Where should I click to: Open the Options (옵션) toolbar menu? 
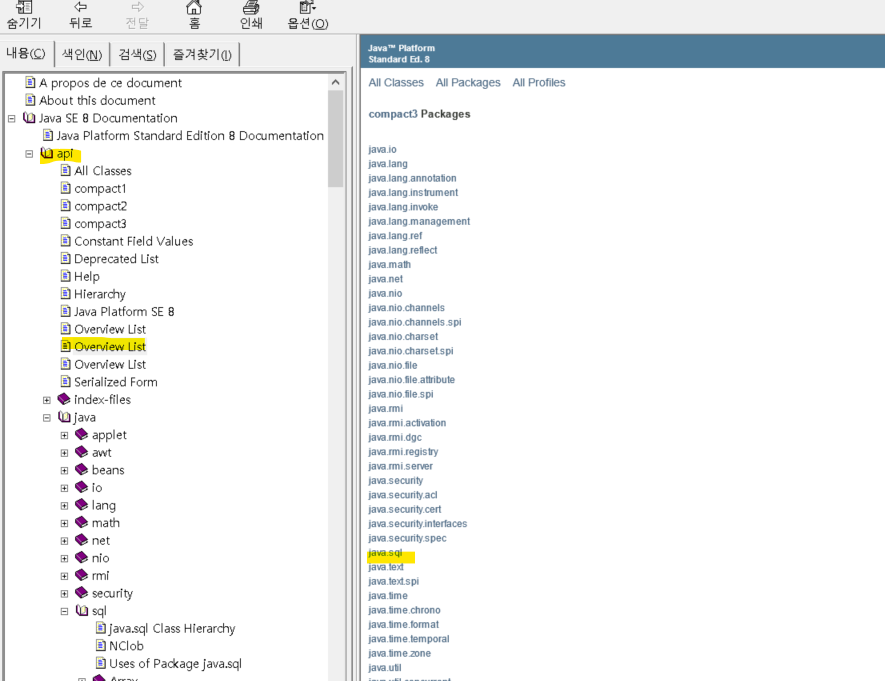[x=308, y=15]
